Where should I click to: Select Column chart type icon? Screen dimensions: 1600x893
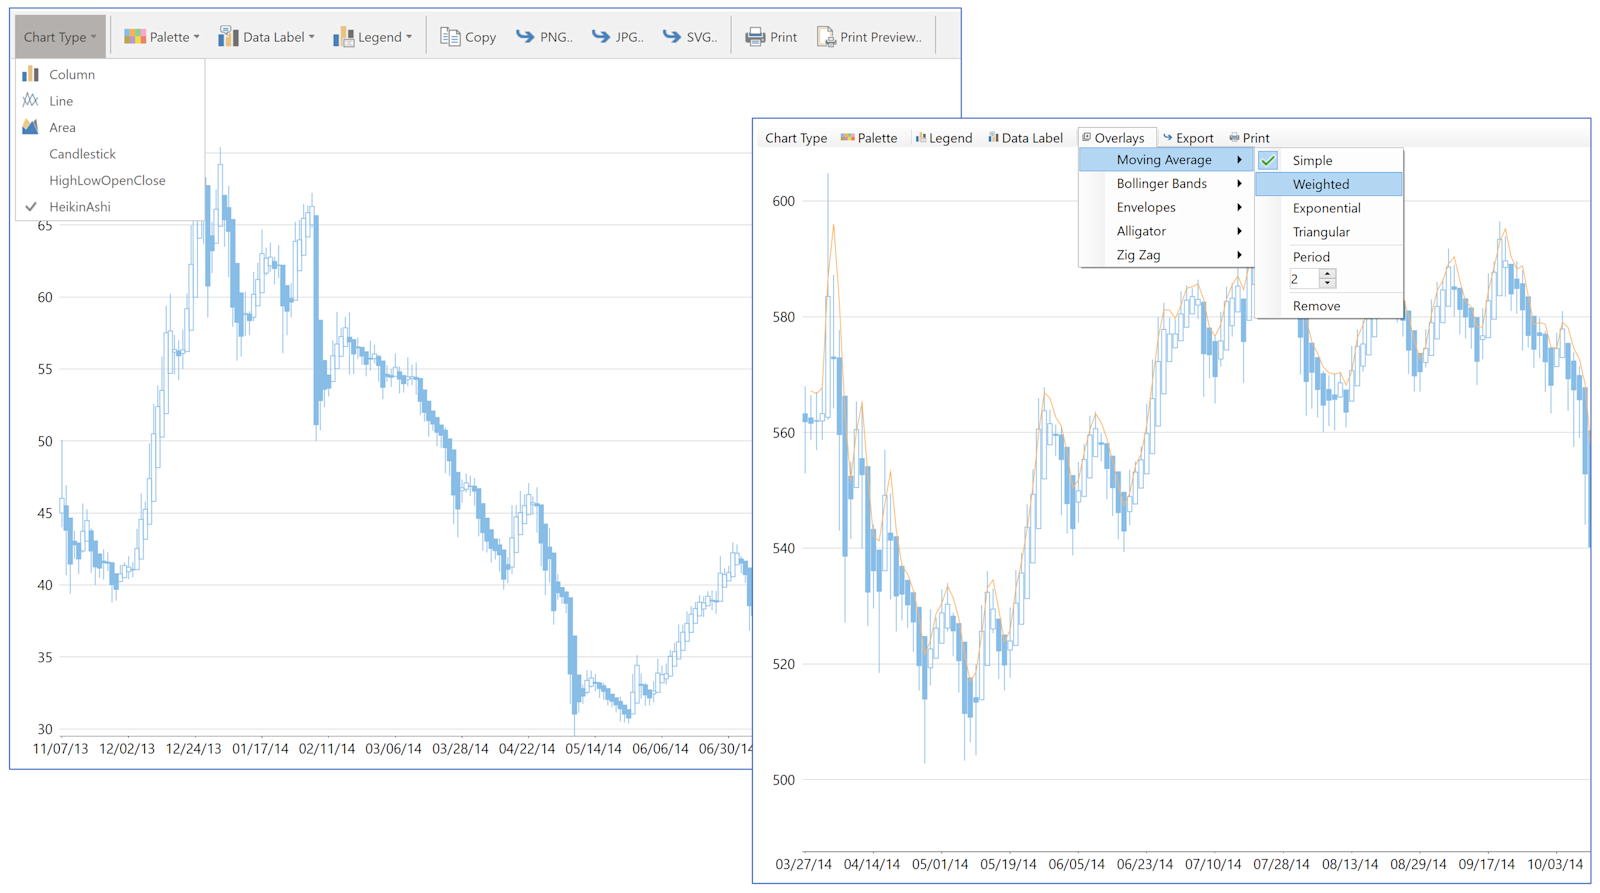[x=31, y=74]
